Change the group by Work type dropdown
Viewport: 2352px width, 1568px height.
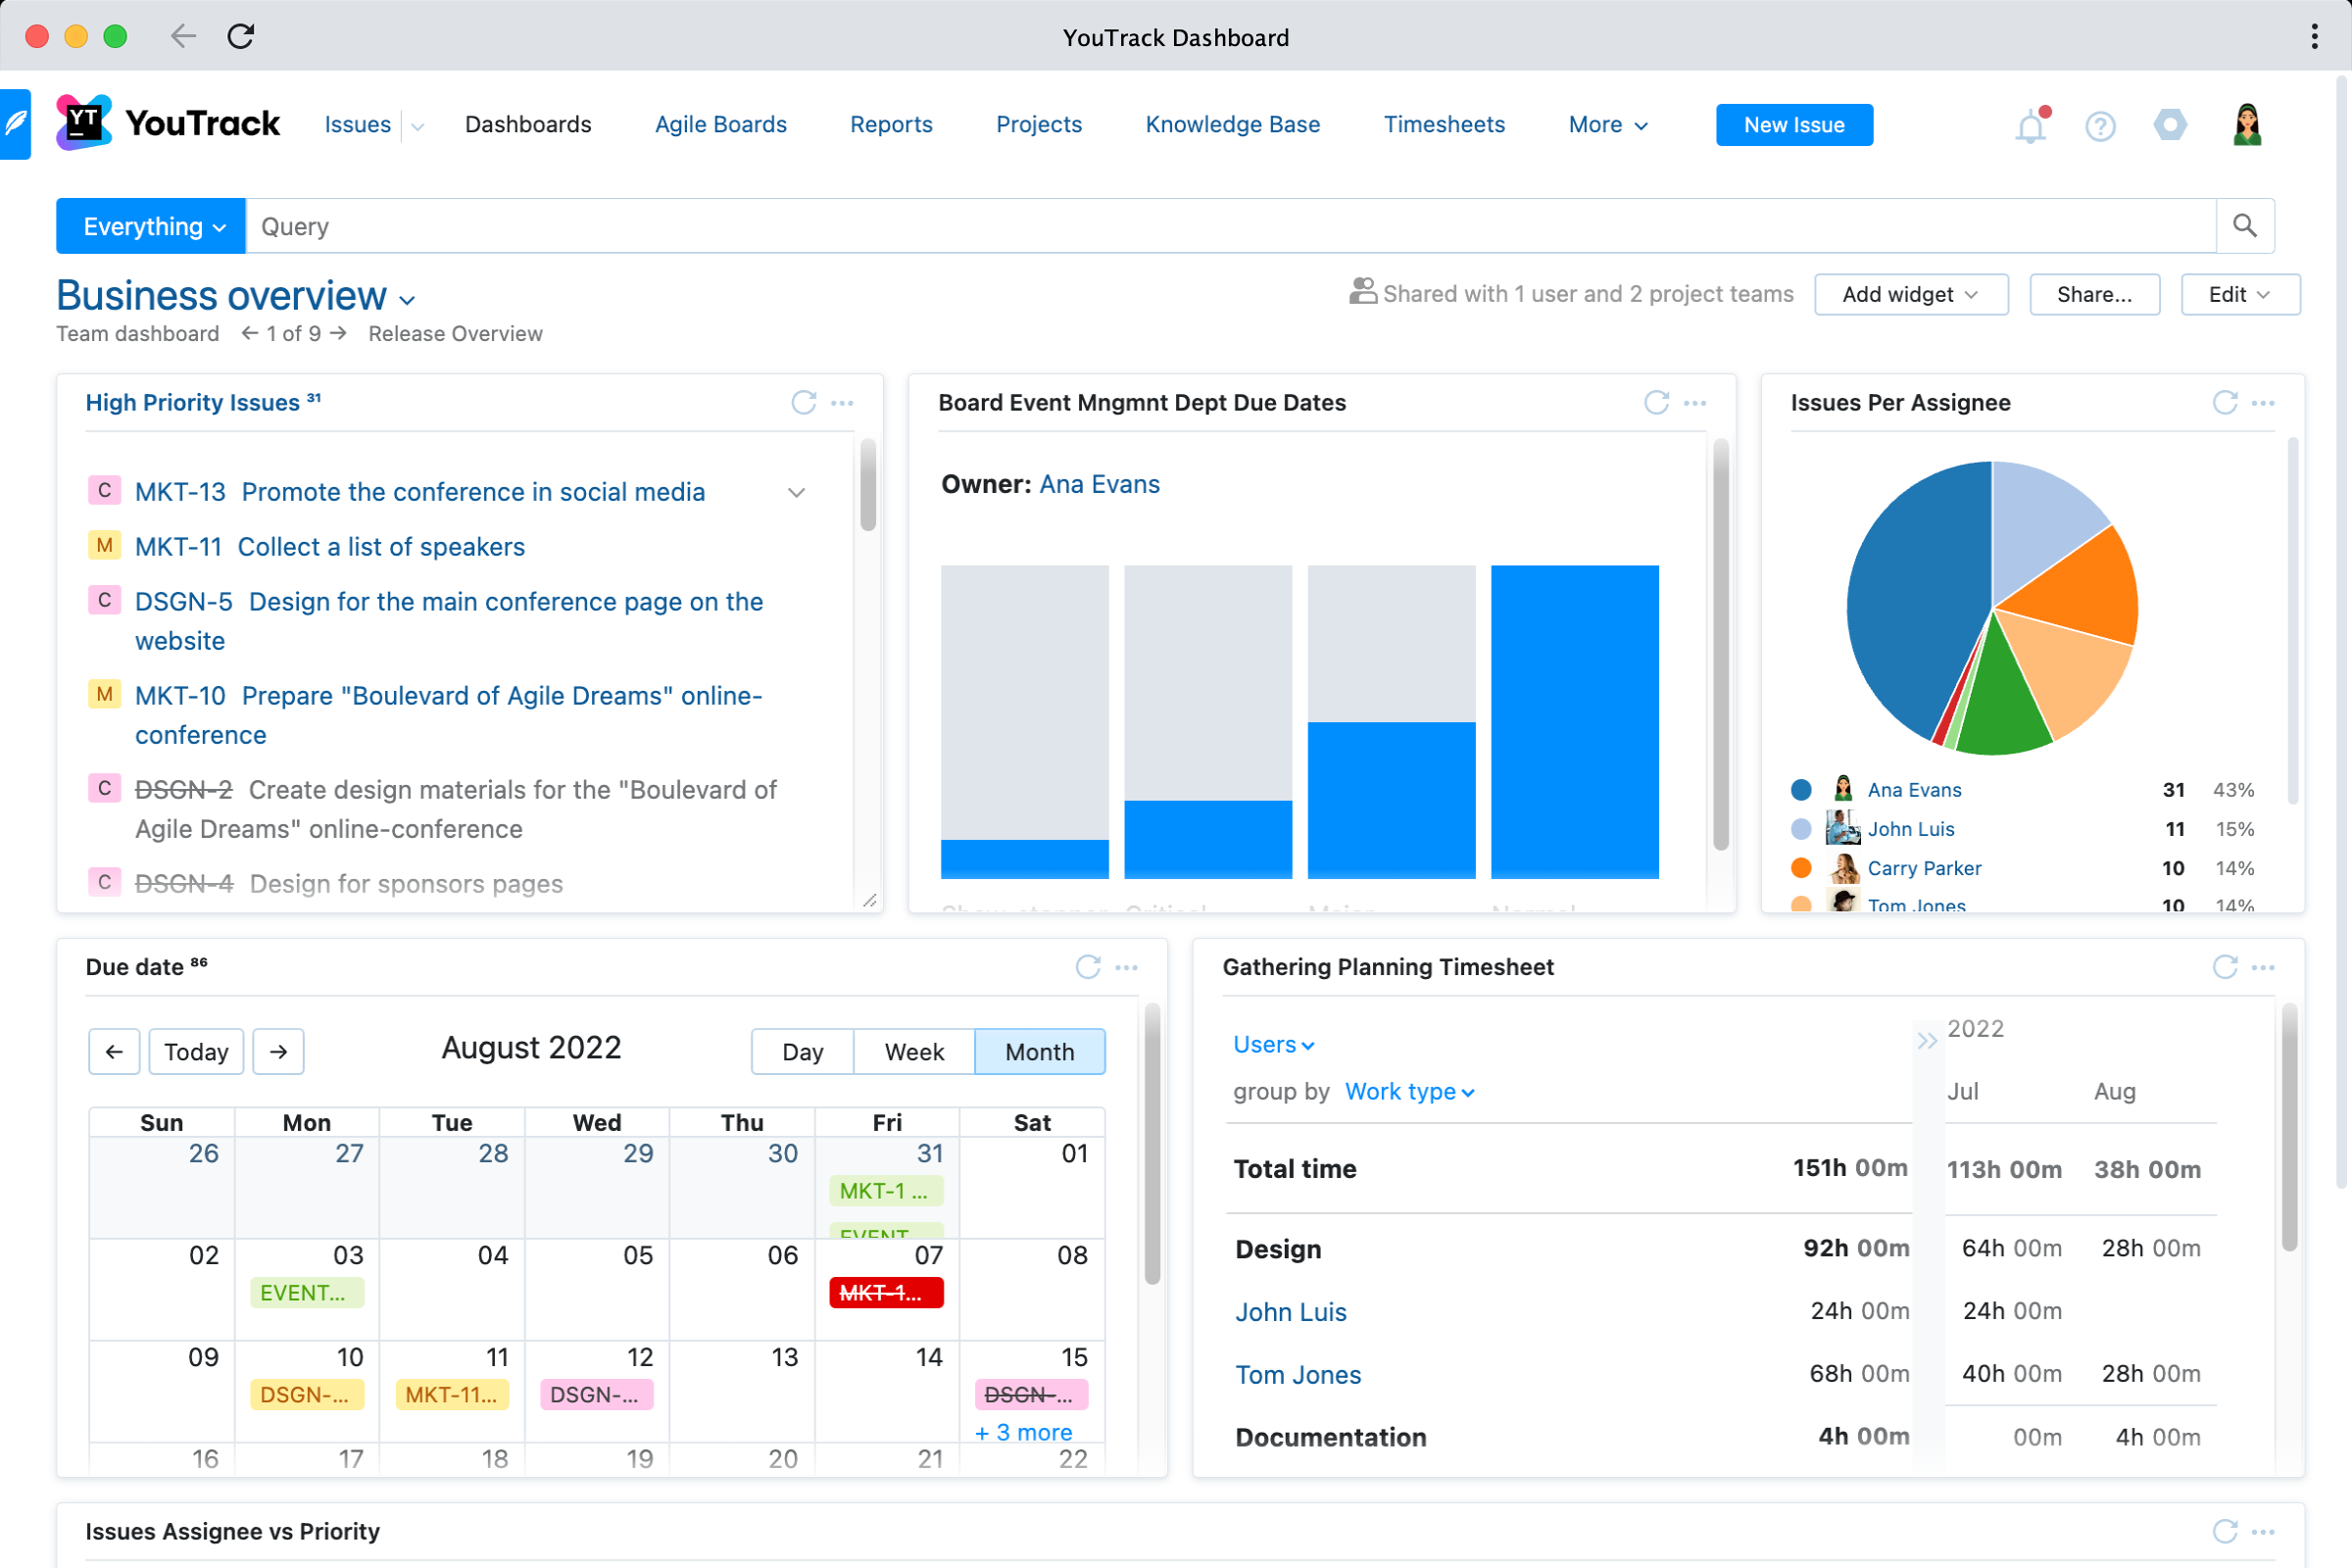click(1410, 1092)
